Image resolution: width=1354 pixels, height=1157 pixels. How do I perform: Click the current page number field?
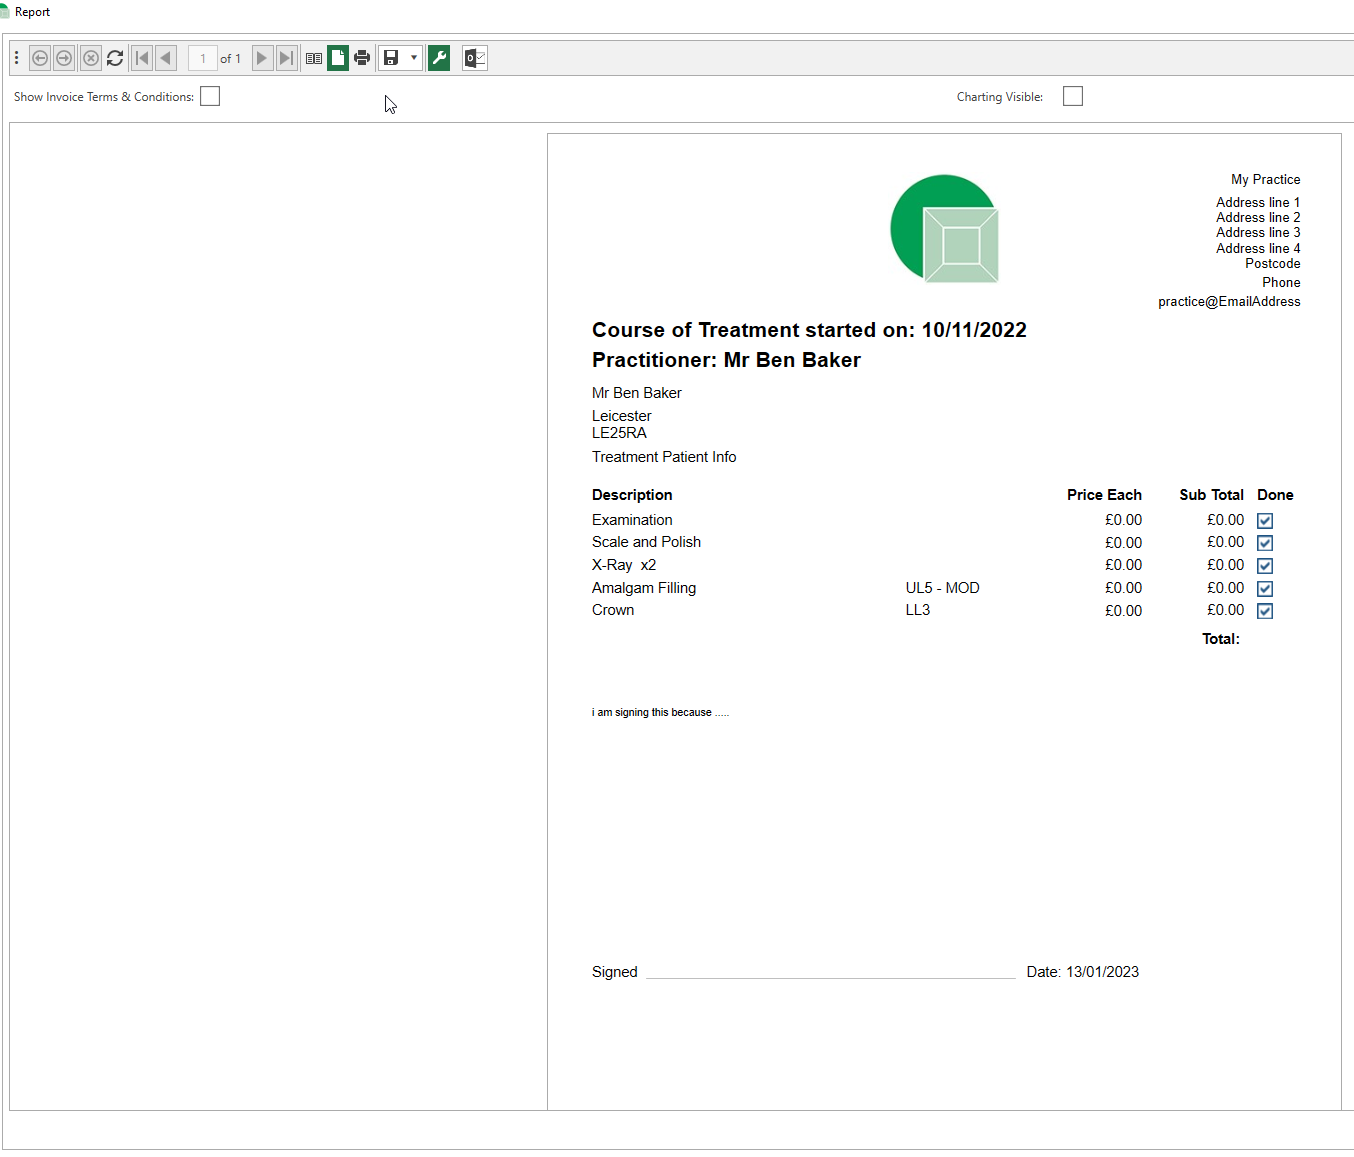[x=203, y=58]
